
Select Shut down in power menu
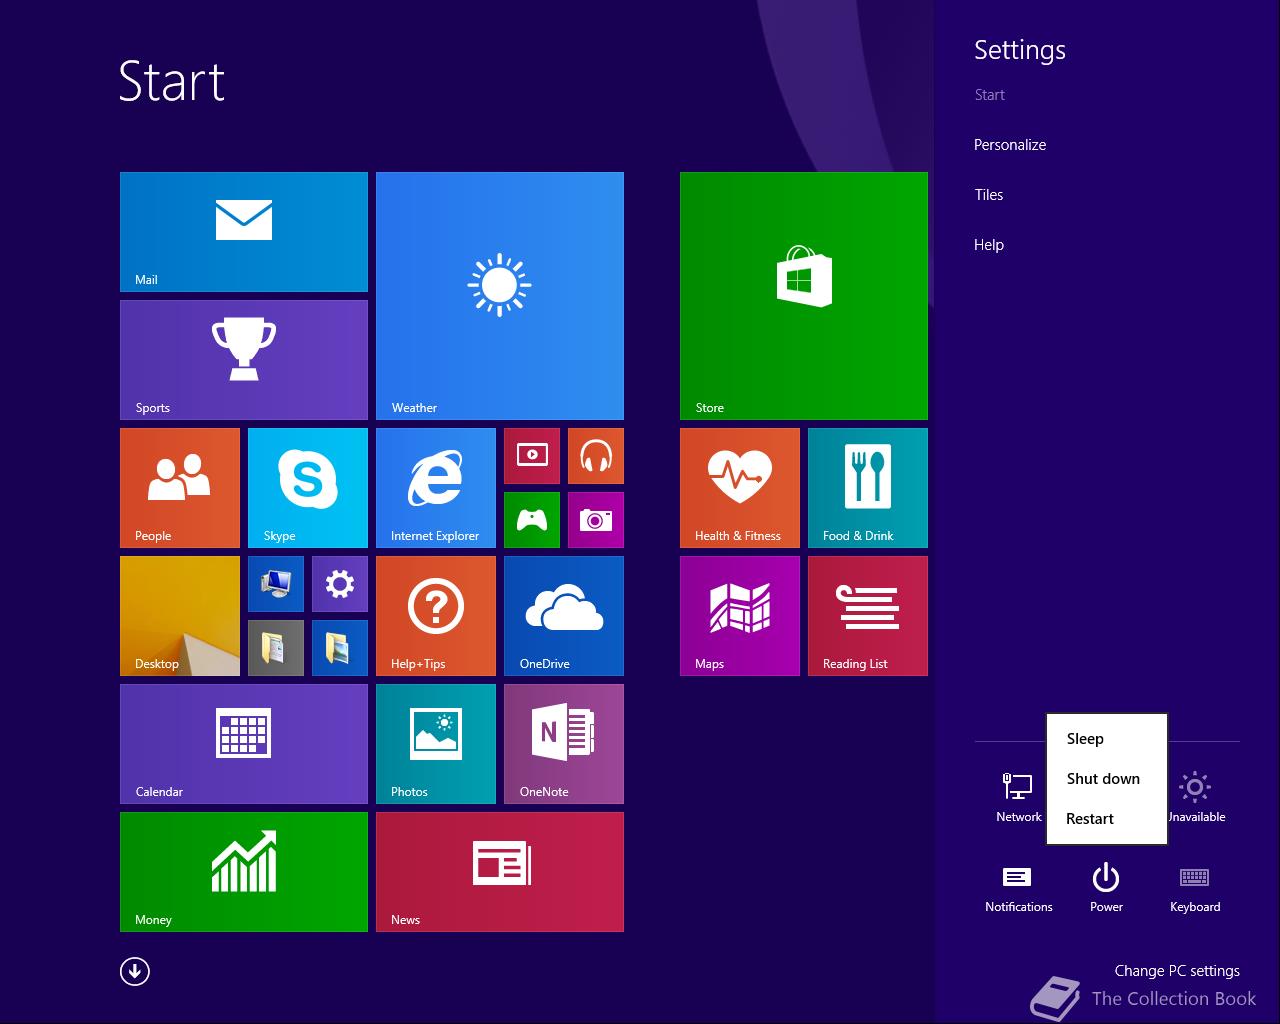click(1107, 779)
